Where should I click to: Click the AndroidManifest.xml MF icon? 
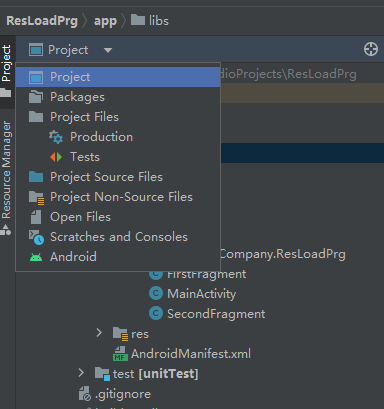pyautogui.click(x=120, y=354)
